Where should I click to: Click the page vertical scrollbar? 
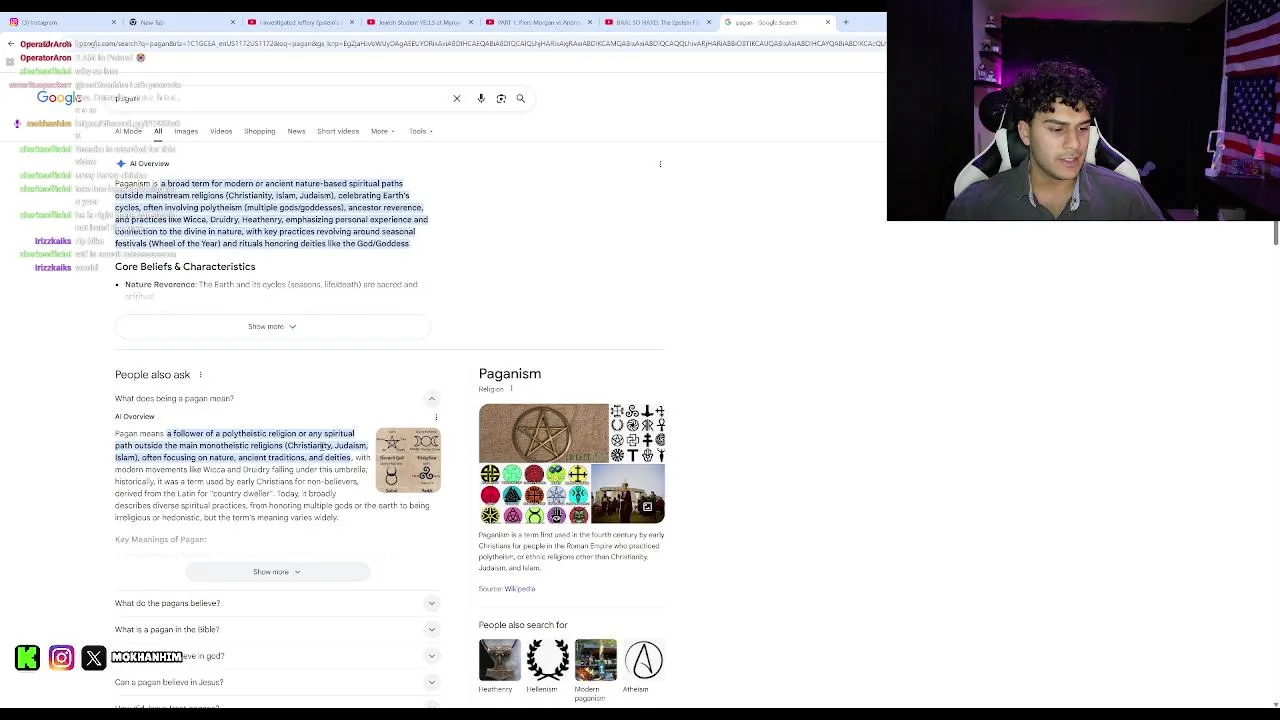(x=1275, y=234)
